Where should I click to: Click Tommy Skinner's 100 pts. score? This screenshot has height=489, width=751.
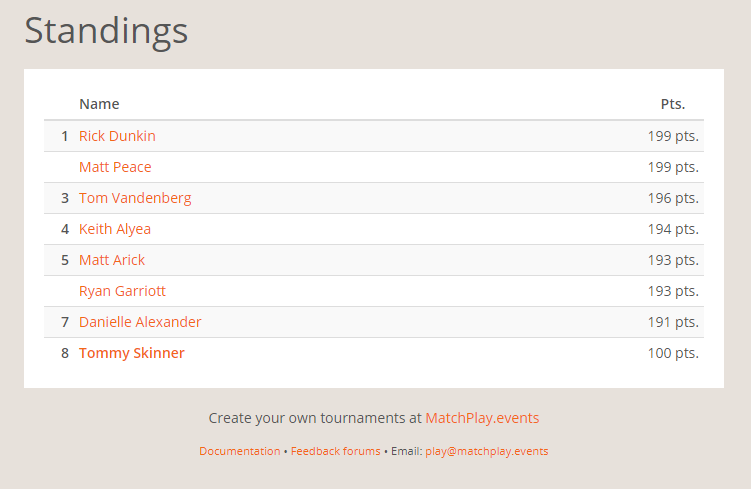(673, 353)
